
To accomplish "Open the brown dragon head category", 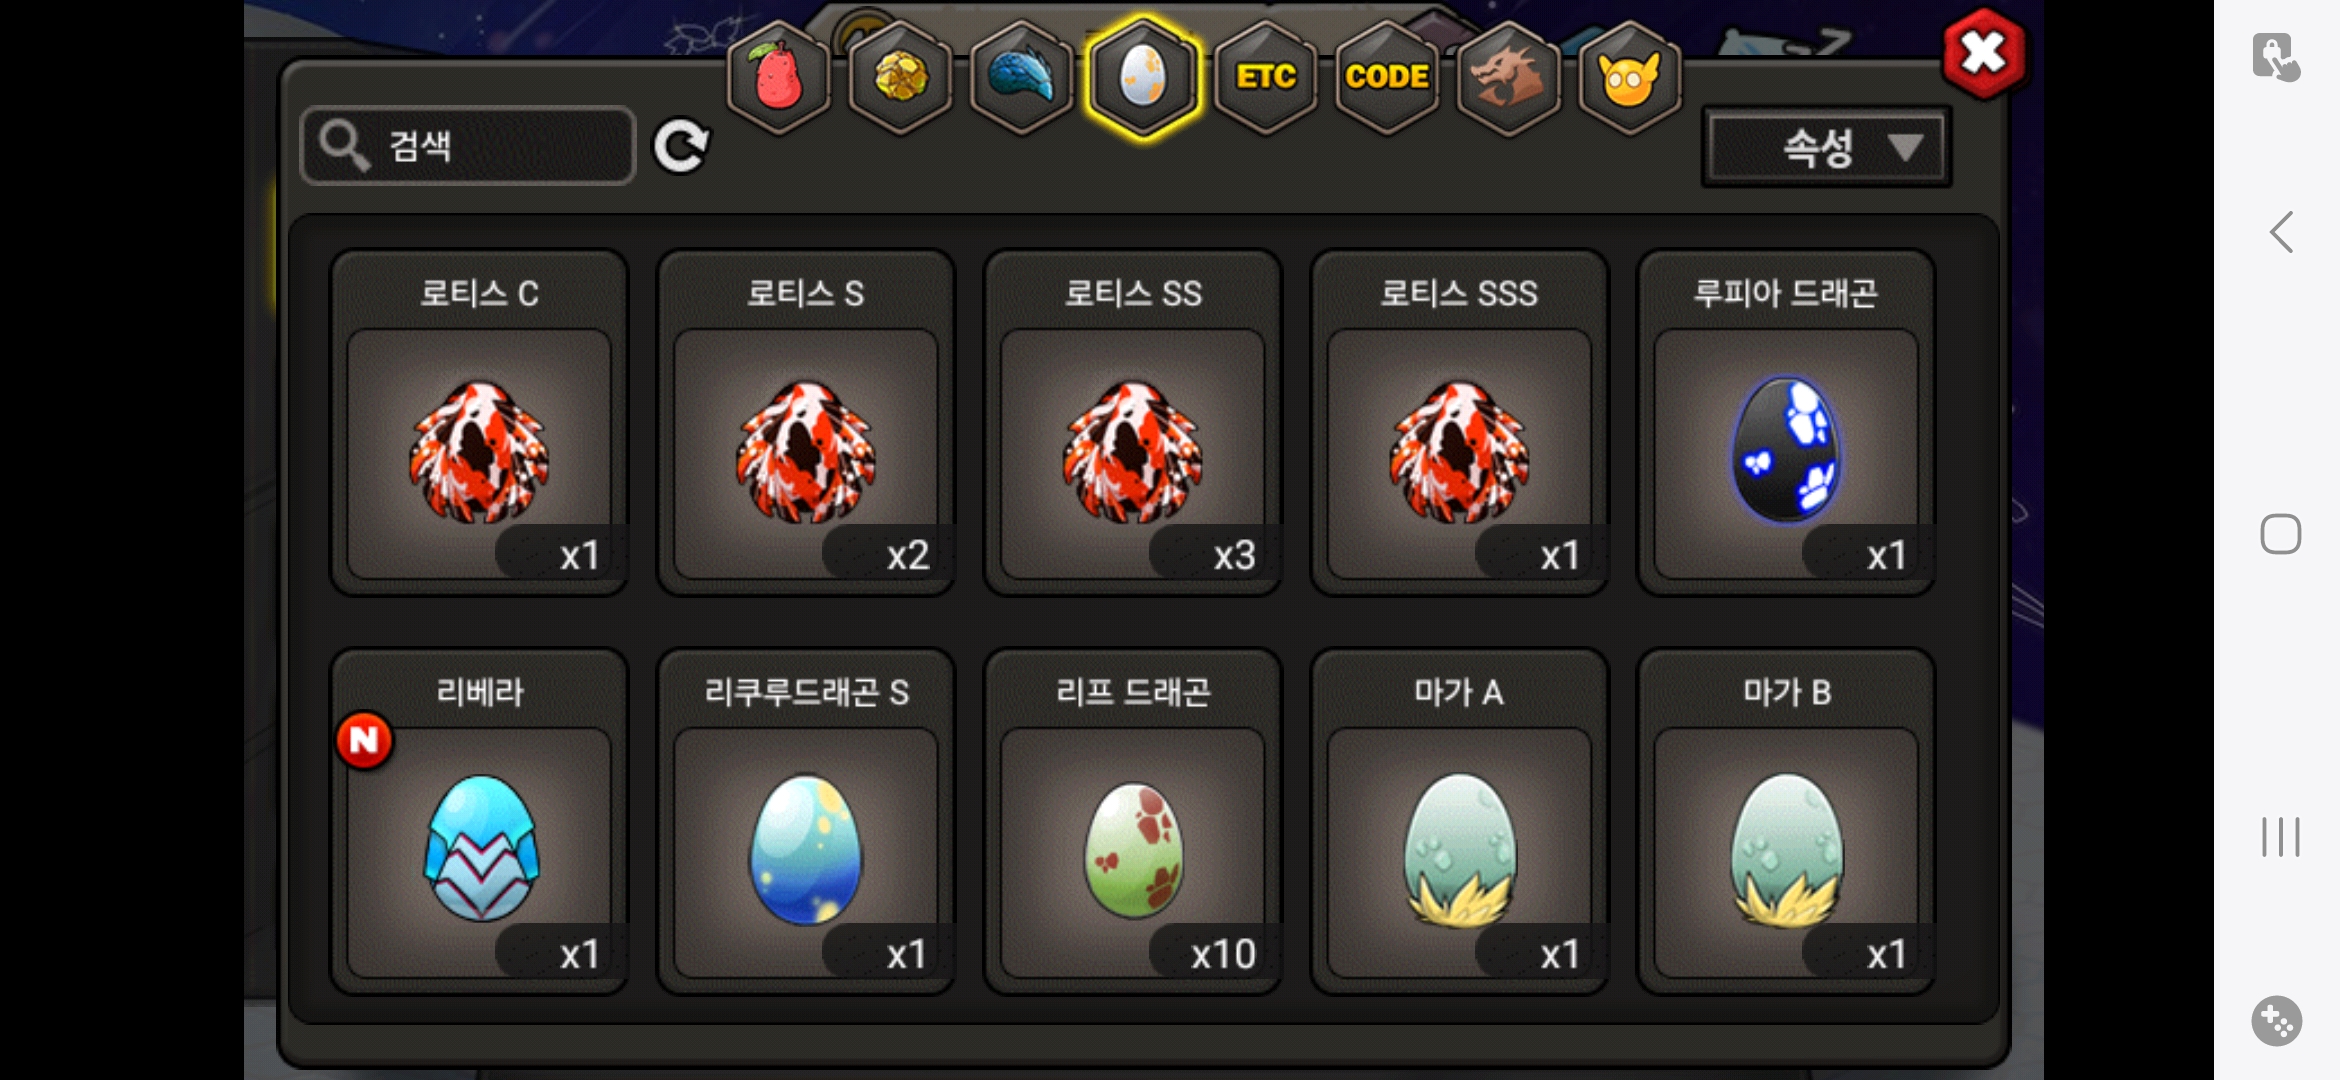I will [1508, 77].
